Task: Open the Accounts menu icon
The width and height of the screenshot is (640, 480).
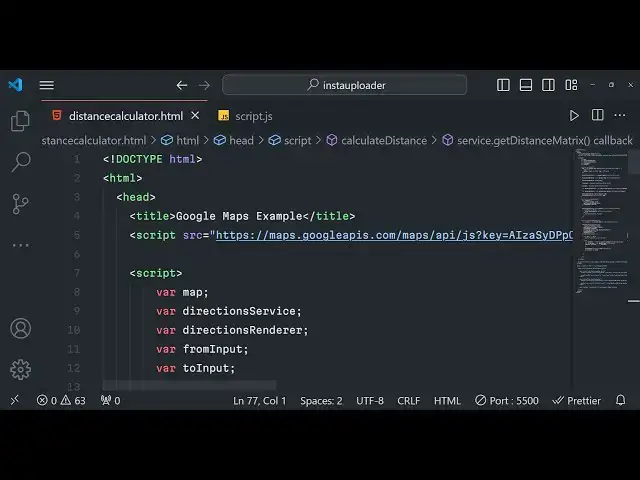Action: [20, 329]
